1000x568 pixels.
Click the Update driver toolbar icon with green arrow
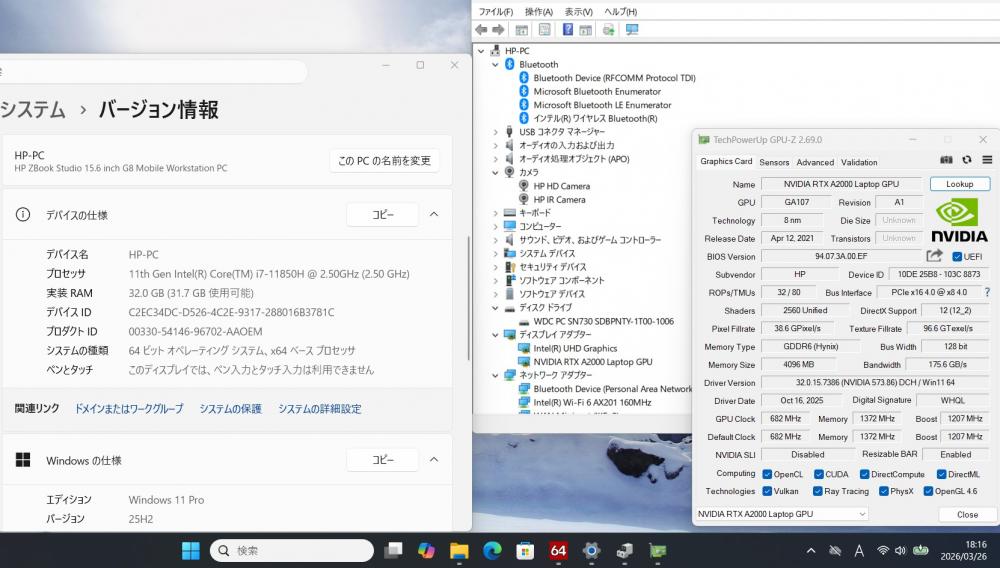click(609, 29)
